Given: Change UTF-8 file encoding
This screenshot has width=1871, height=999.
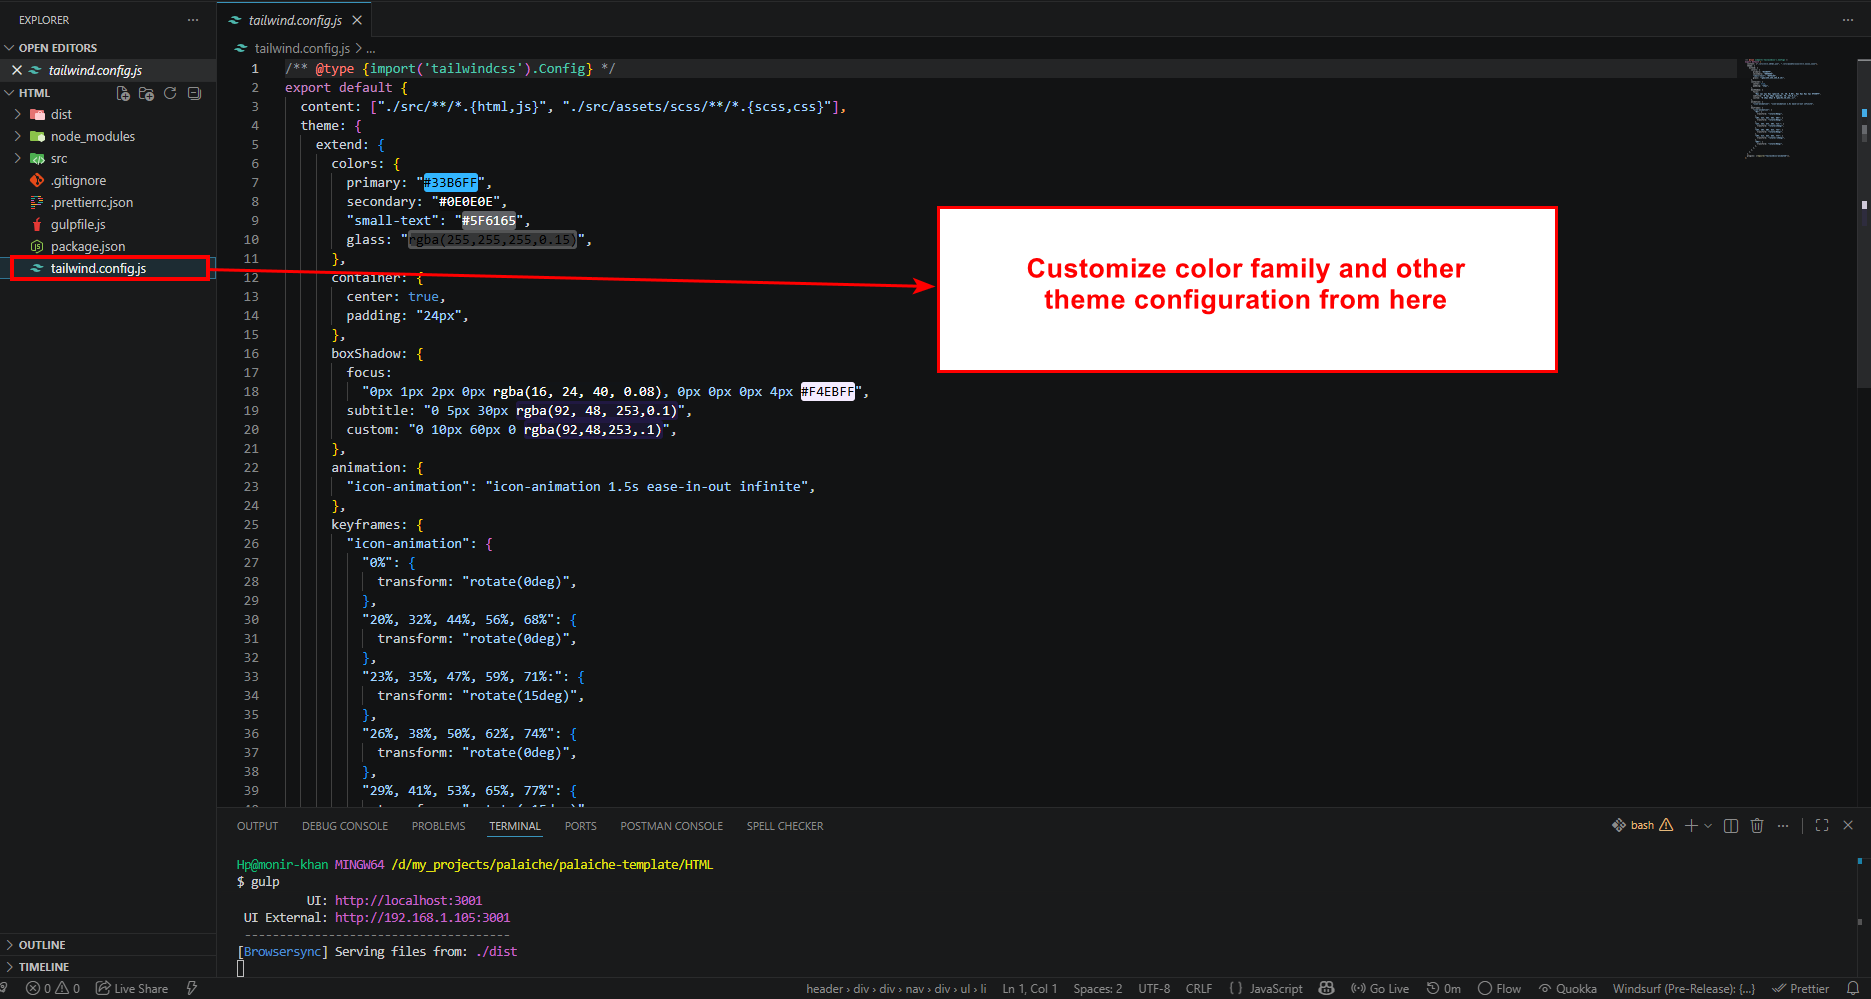Looking at the screenshot, I should pos(1154,989).
